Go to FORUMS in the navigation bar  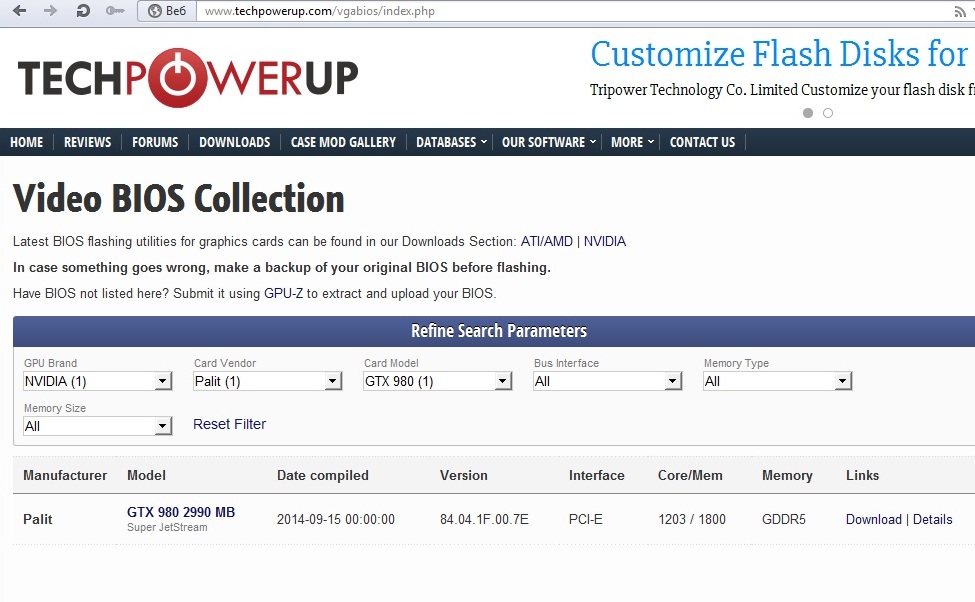tap(155, 142)
